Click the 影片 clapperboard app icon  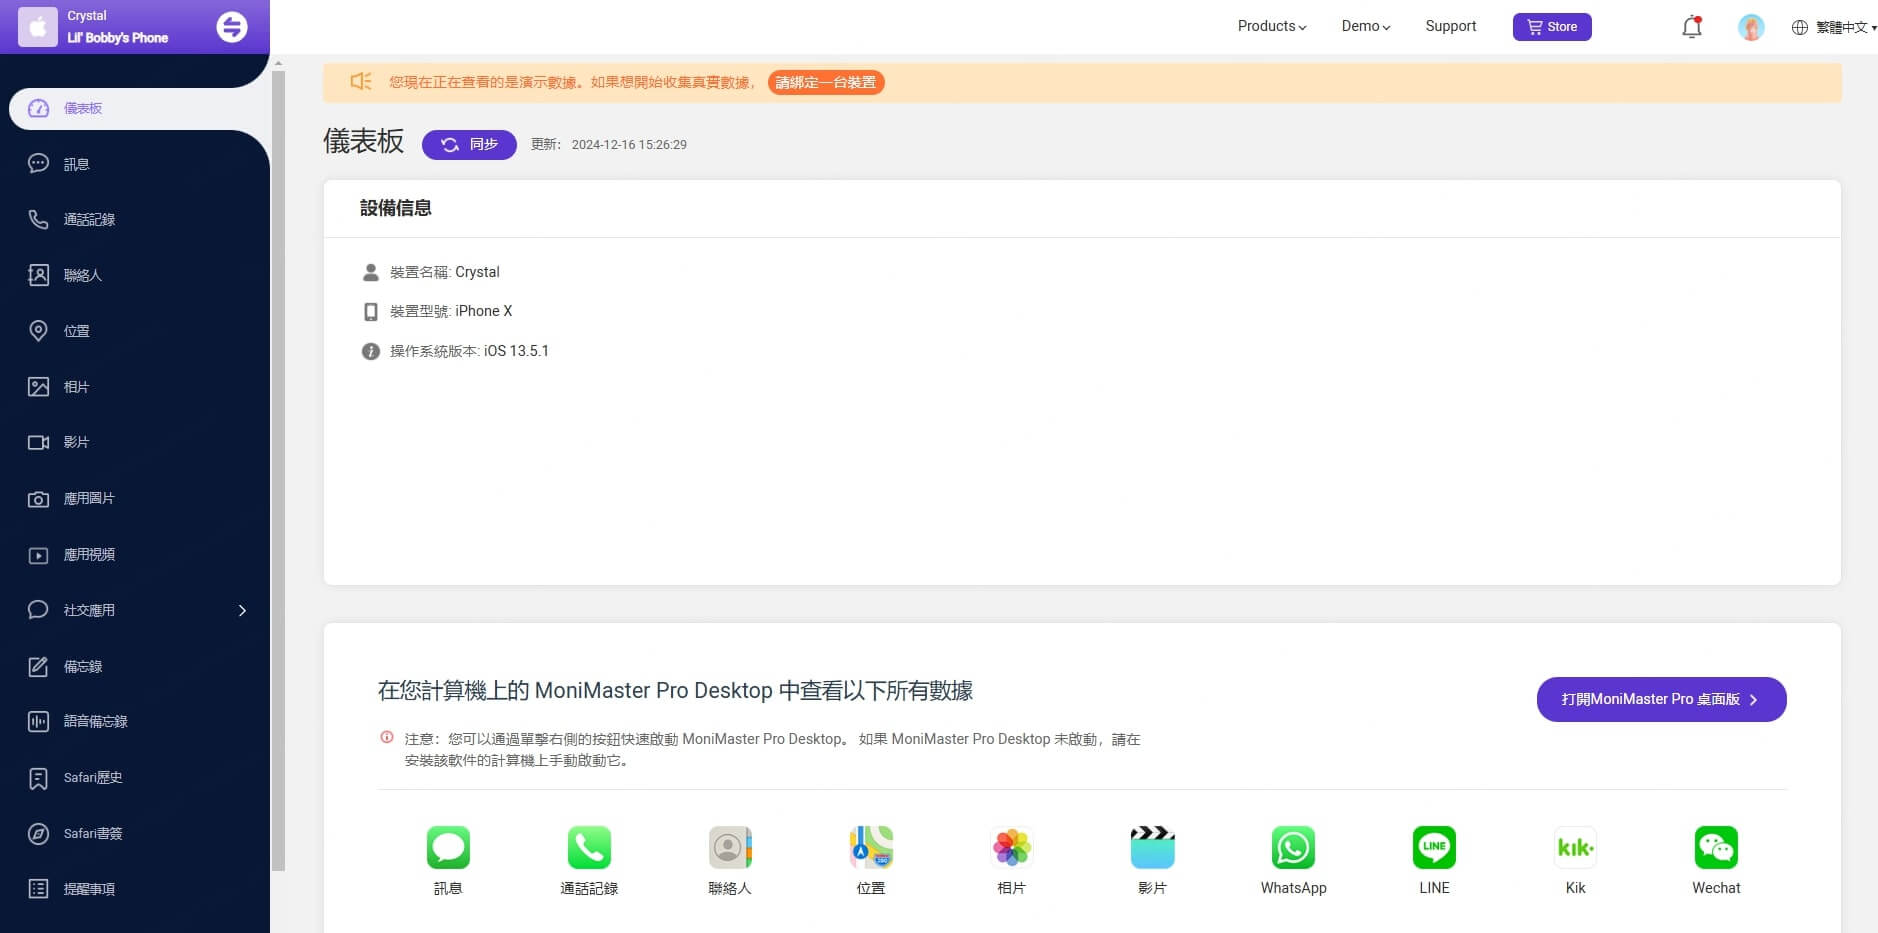1152,848
